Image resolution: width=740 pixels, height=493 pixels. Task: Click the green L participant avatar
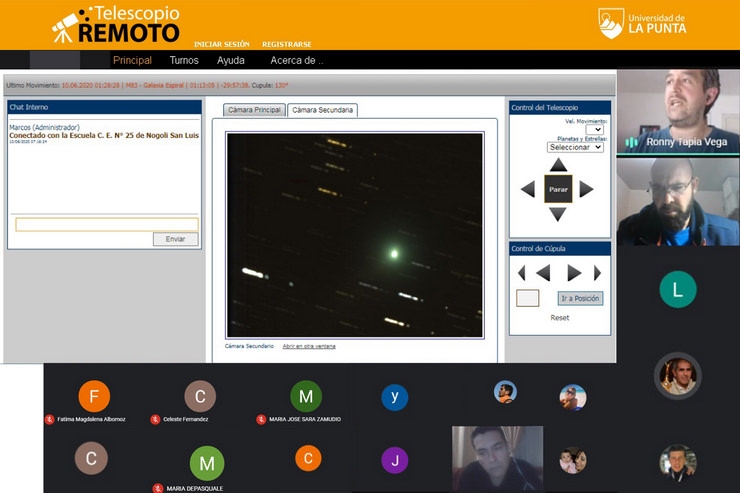coord(678,289)
